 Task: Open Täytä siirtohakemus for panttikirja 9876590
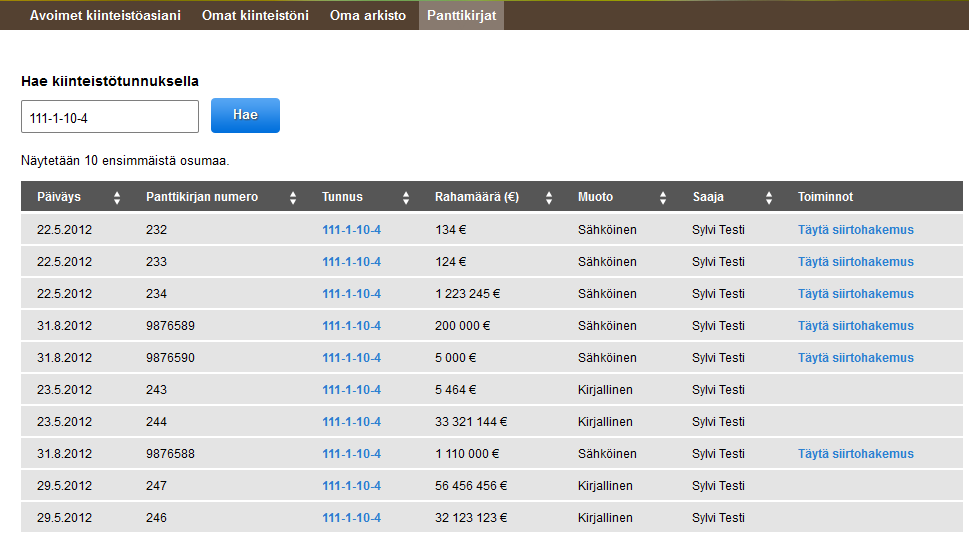pos(855,358)
